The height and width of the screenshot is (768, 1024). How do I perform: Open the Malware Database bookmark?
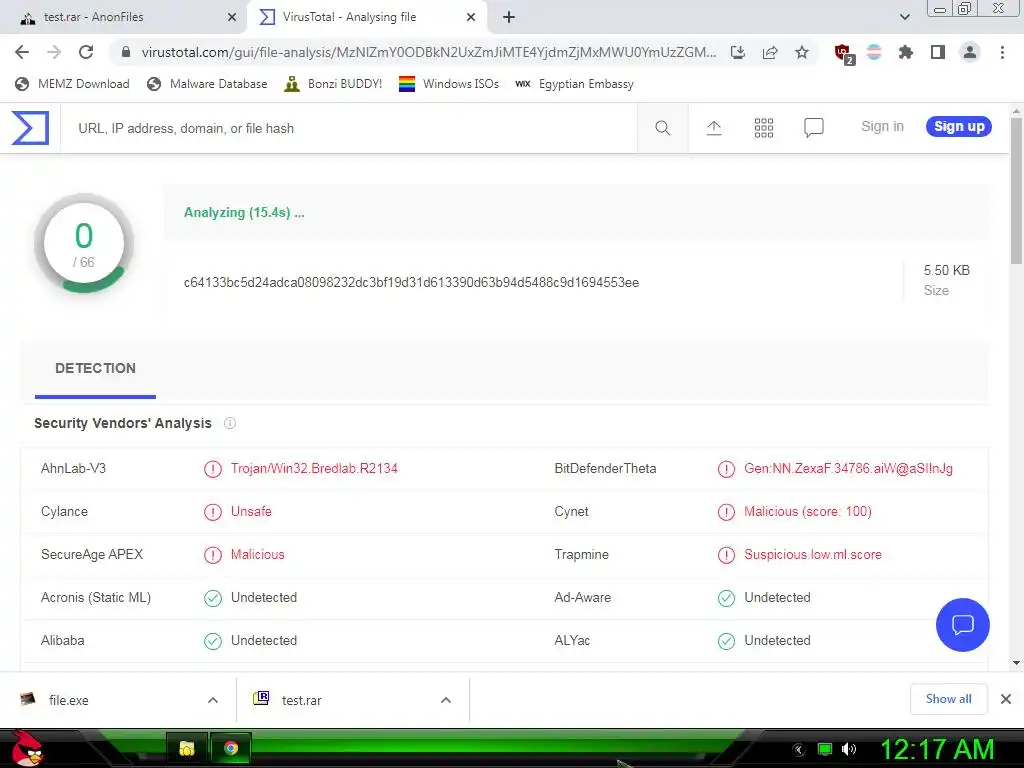point(208,84)
